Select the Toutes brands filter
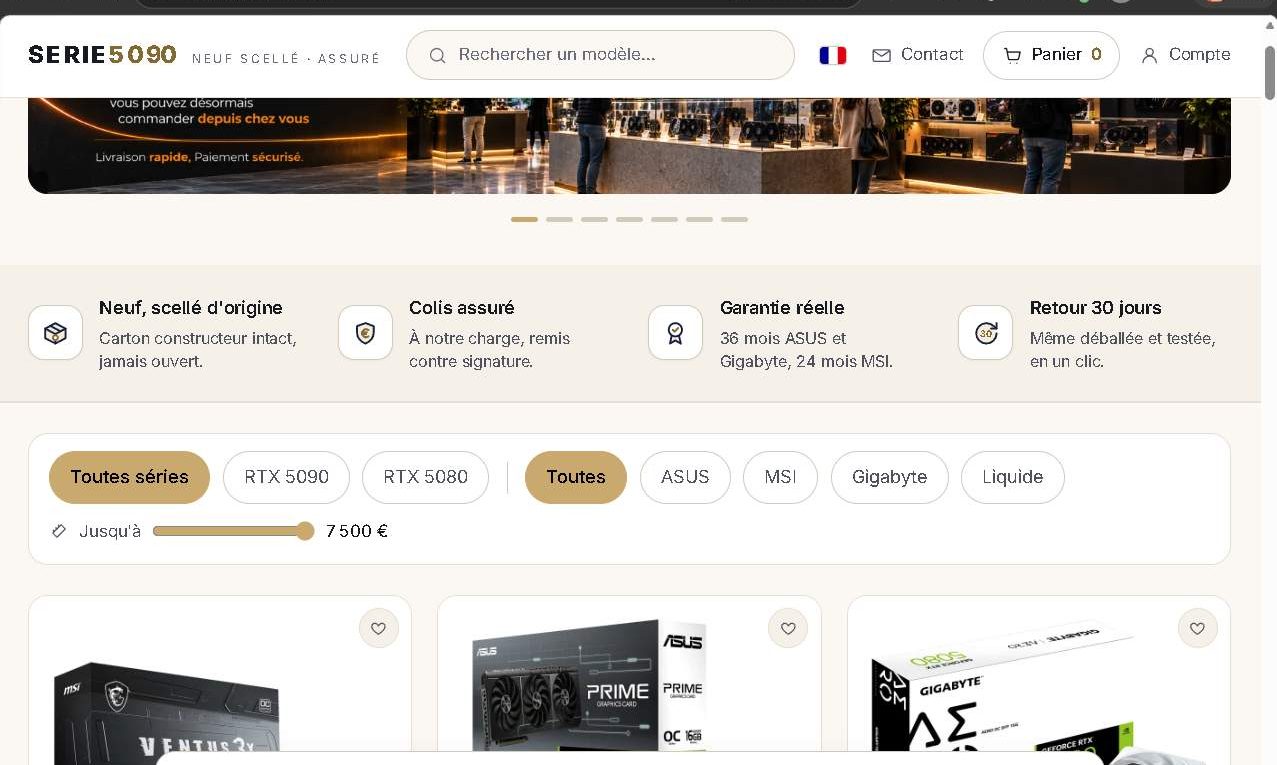The height and width of the screenshot is (765, 1277). point(576,477)
